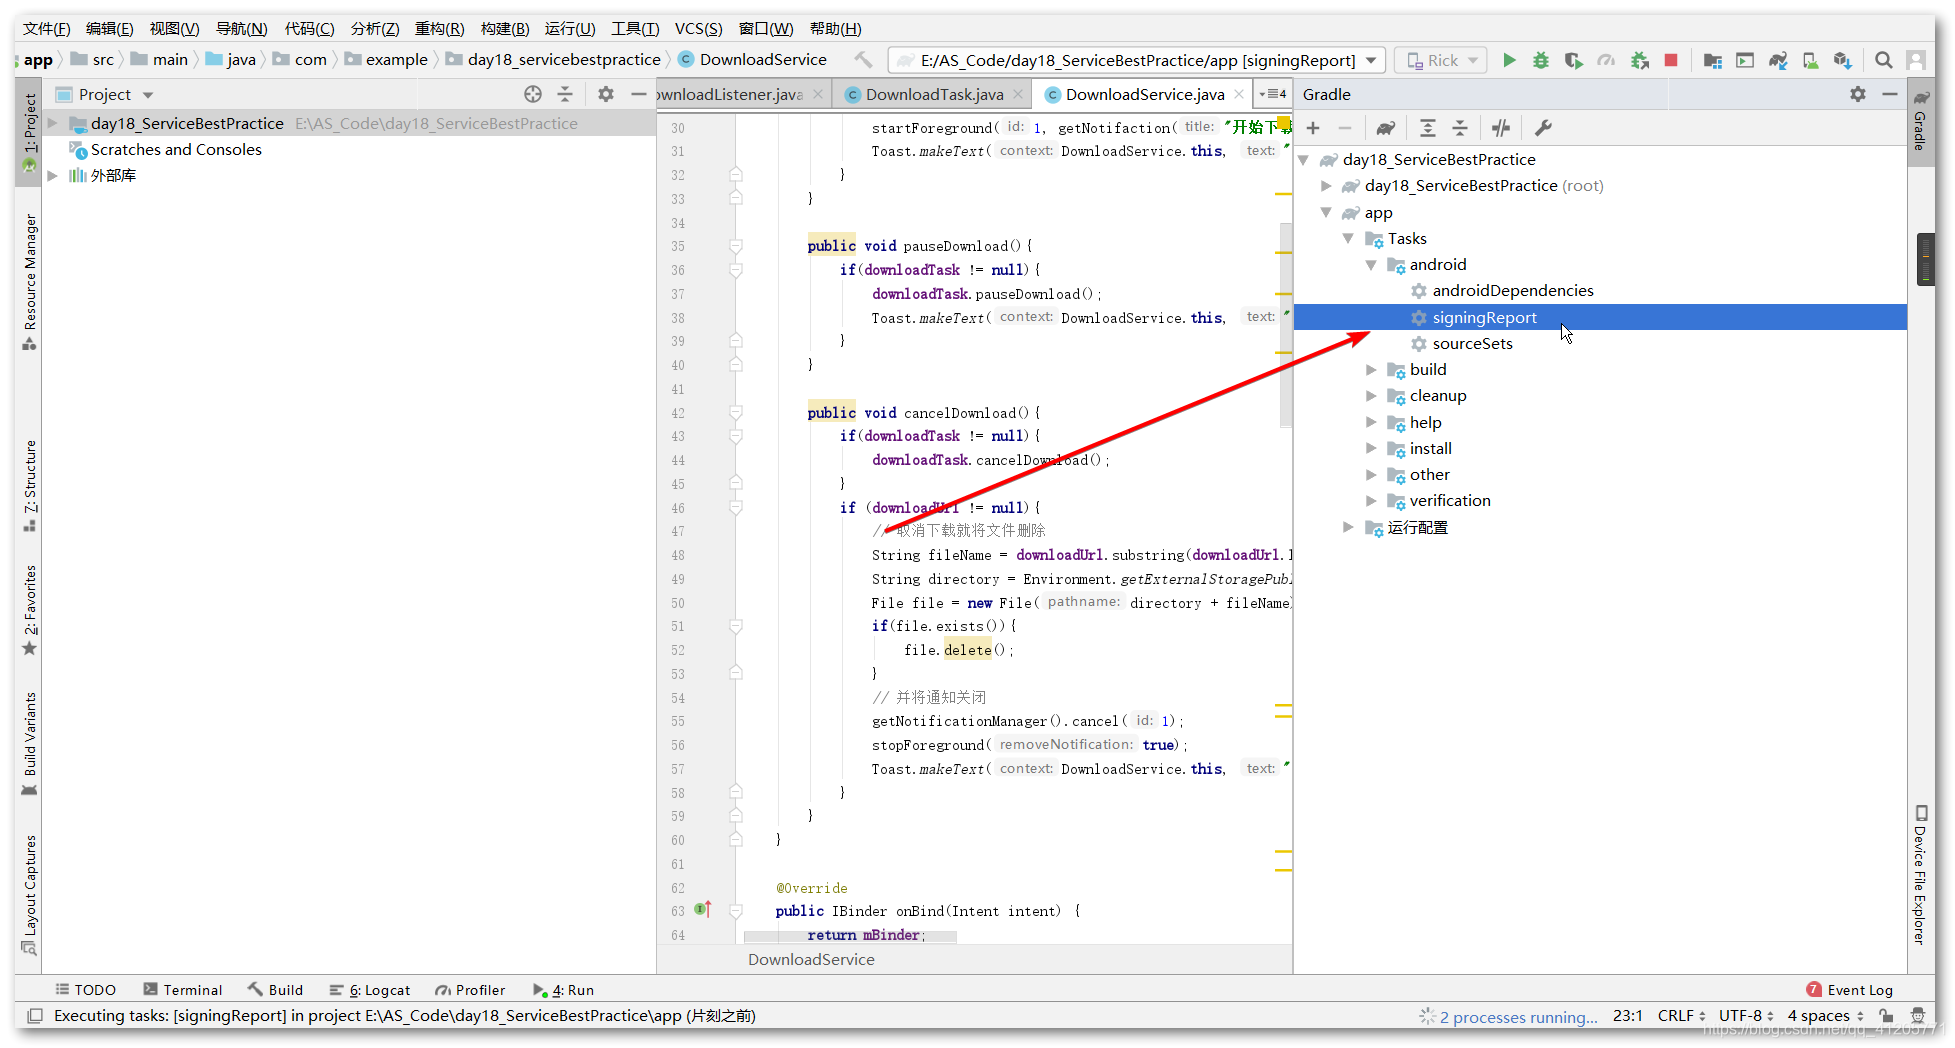Toggle offline mode in Gradle panel
This screenshot has height=1048, width=1955.
(1501, 128)
